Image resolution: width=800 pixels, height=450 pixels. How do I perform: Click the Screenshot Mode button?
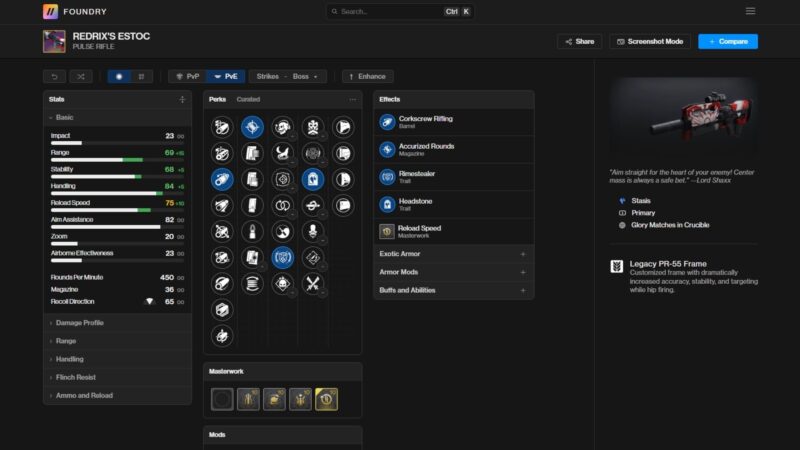(649, 42)
